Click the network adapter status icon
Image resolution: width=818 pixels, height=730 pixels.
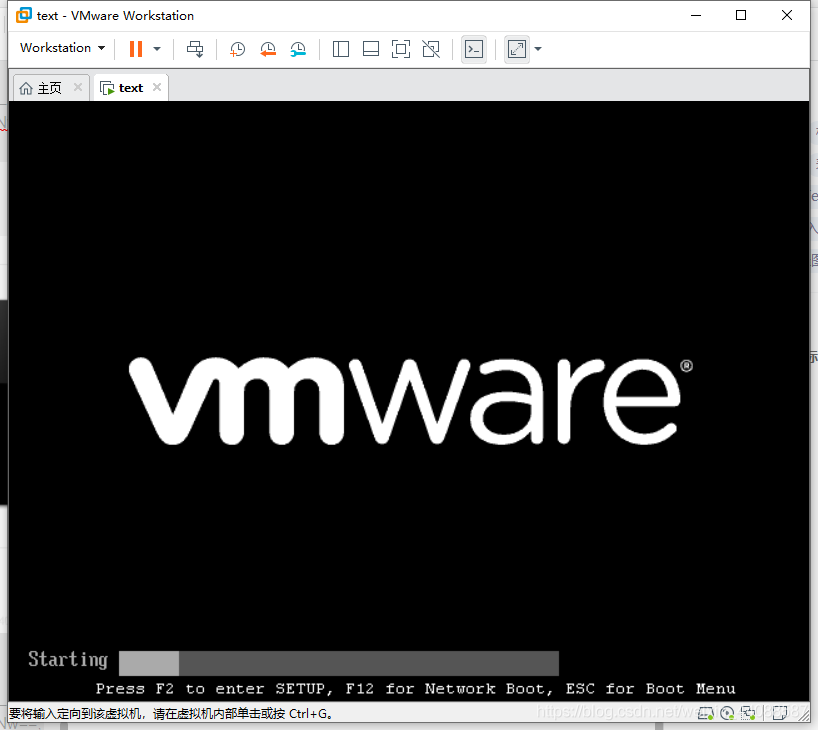[x=748, y=713]
